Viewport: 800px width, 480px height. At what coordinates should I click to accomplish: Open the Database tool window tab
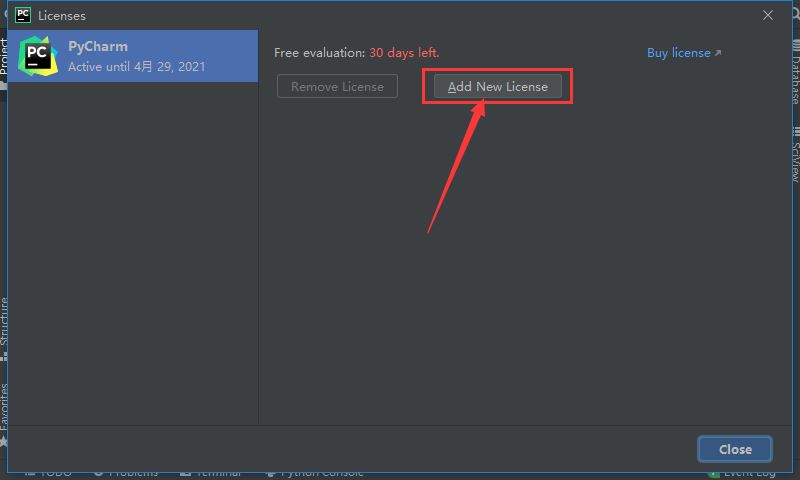[x=796, y=71]
